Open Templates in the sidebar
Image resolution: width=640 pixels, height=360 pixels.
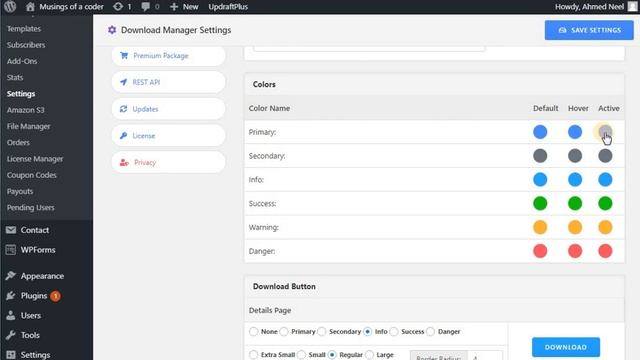click(24, 29)
